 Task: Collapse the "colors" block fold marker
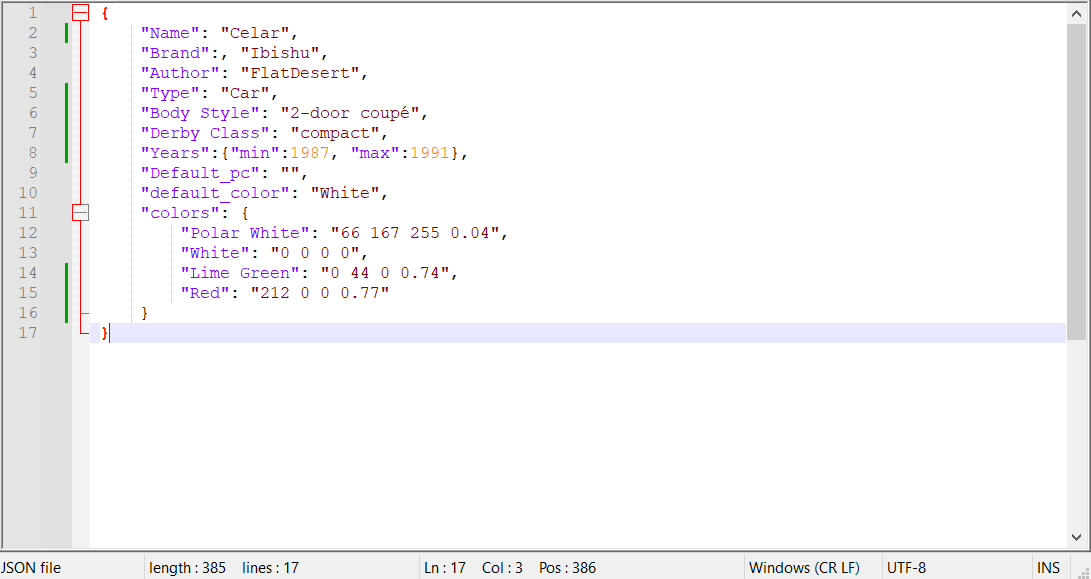pyautogui.click(x=81, y=213)
